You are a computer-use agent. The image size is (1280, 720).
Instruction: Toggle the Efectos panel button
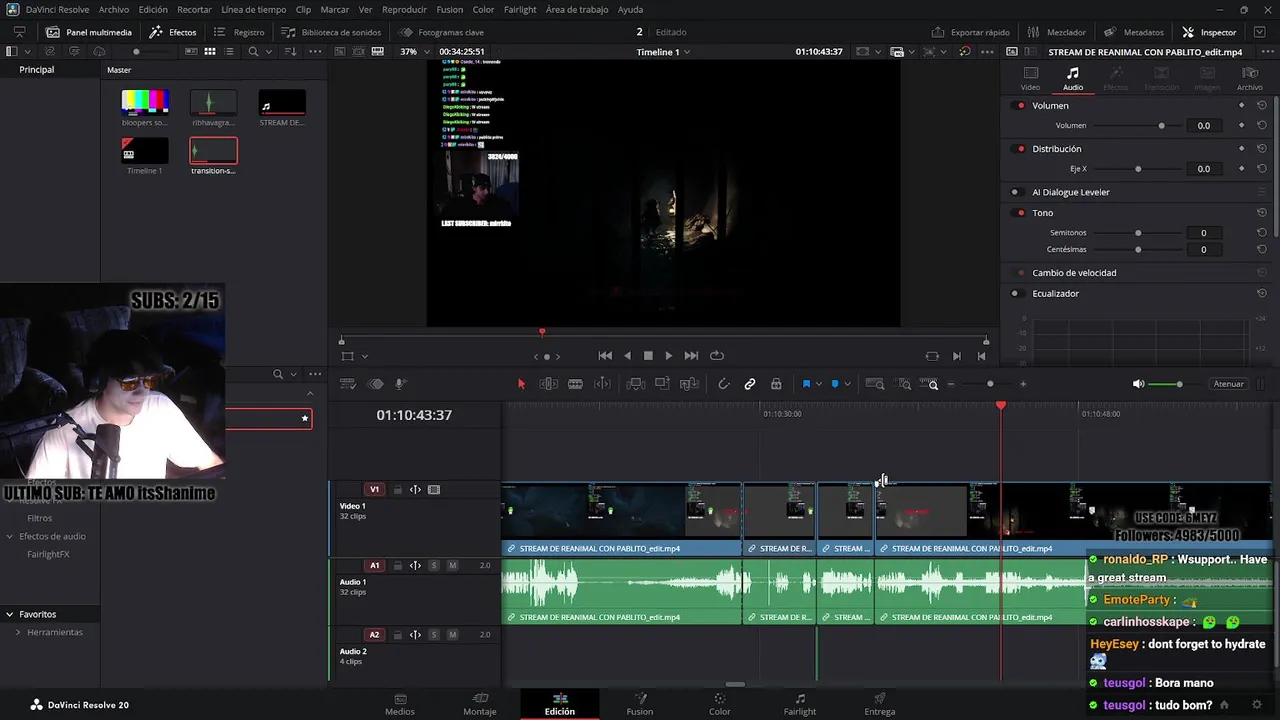[x=173, y=32]
